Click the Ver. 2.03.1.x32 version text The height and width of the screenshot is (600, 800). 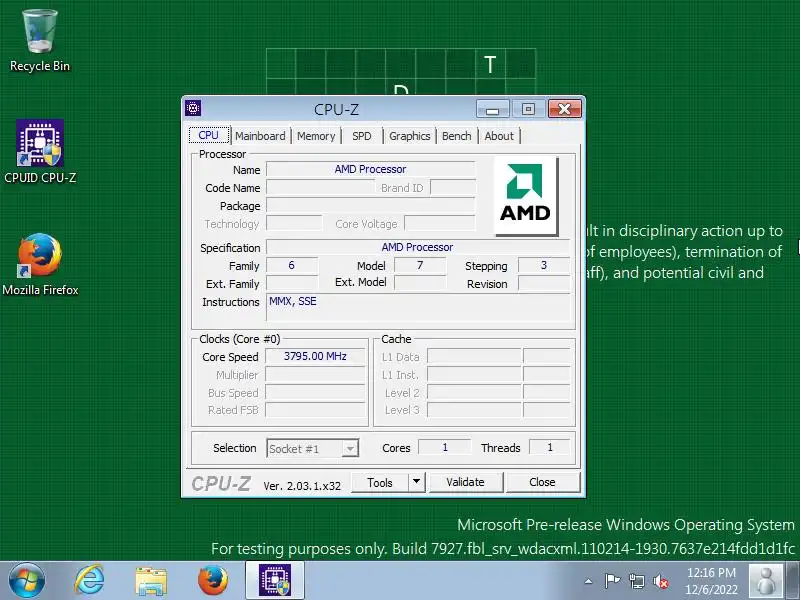(302, 486)
